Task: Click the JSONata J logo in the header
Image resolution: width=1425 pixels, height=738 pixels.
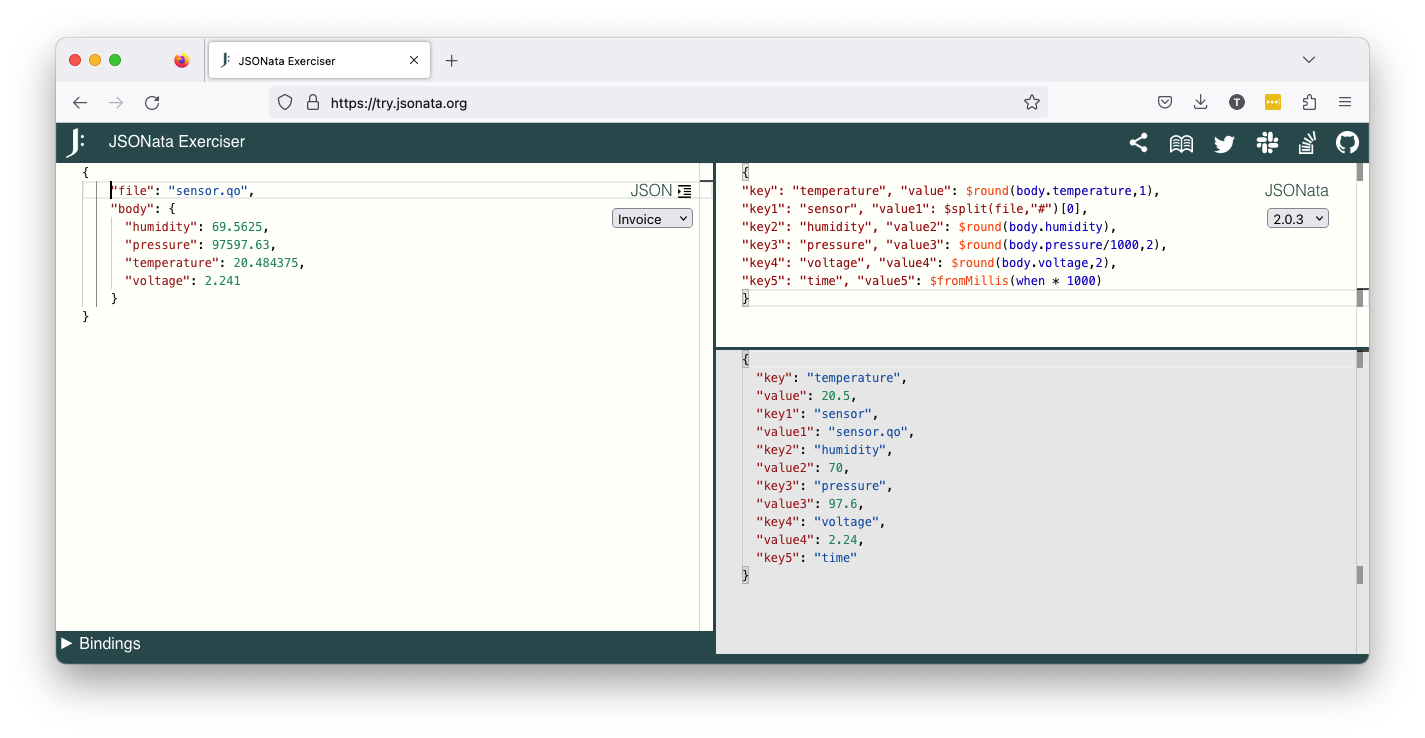Action: coord(75,143)
